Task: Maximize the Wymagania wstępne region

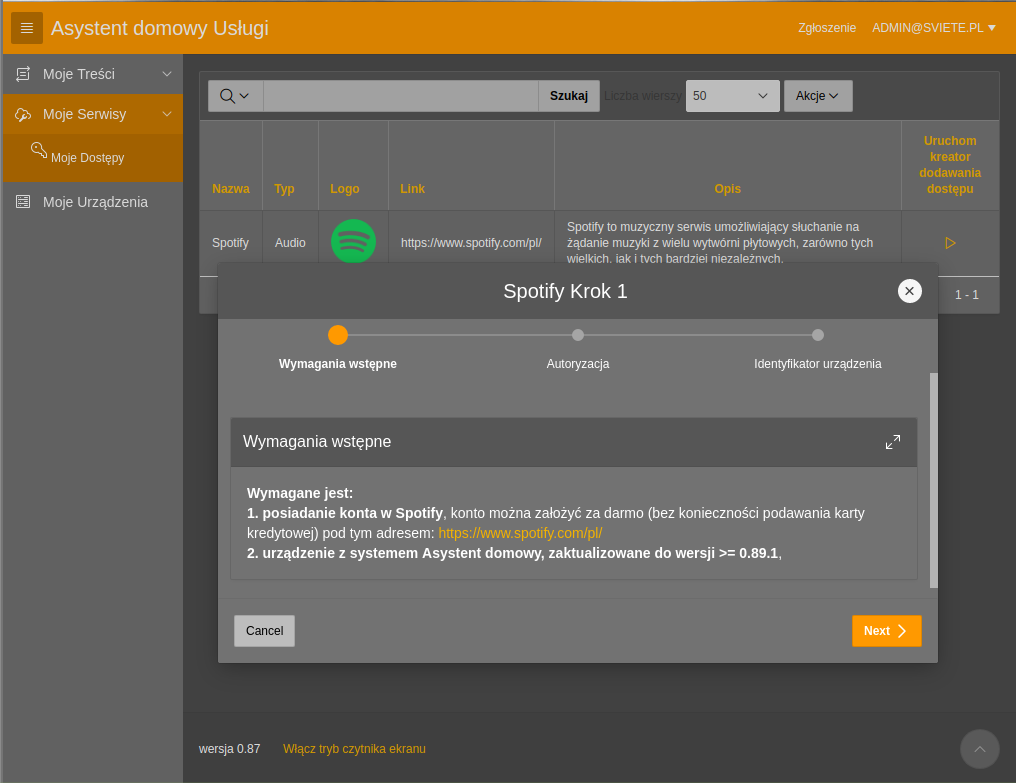Action: (x=893, y=442)
